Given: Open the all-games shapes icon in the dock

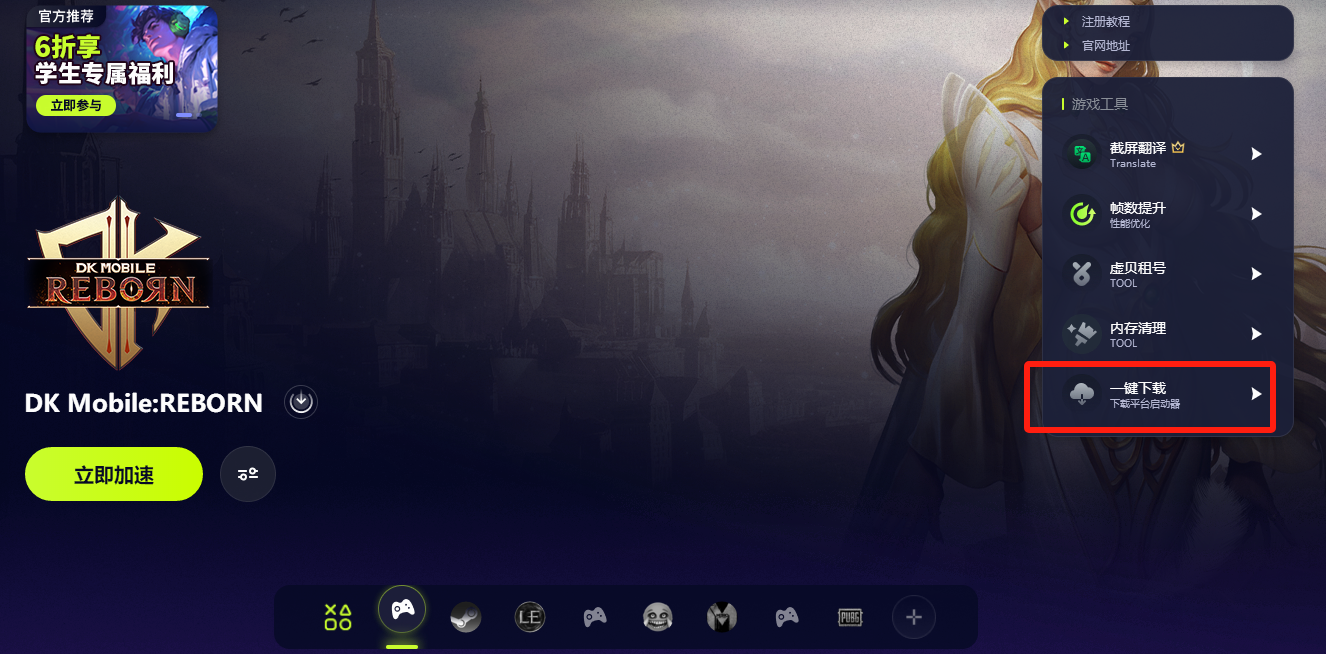Looking at the screenshot, I should pyautogui.click(x=338, y=617).
